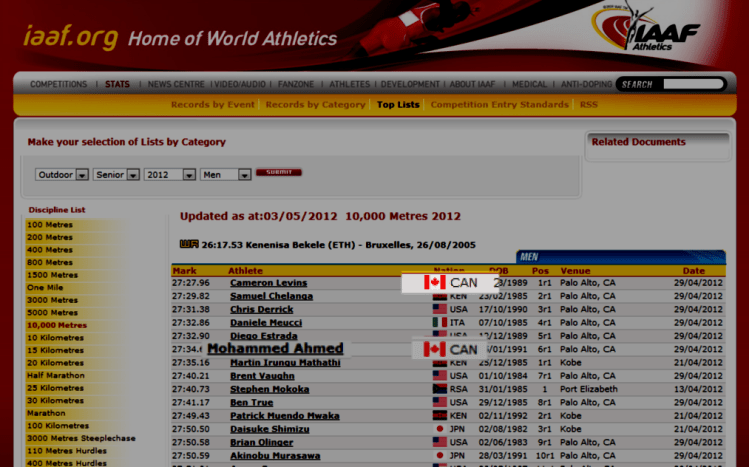Click the Japan flag beside Daisuke Shimizu
The height and width of the screenshot is (467, 749).
tap(439, 428)
